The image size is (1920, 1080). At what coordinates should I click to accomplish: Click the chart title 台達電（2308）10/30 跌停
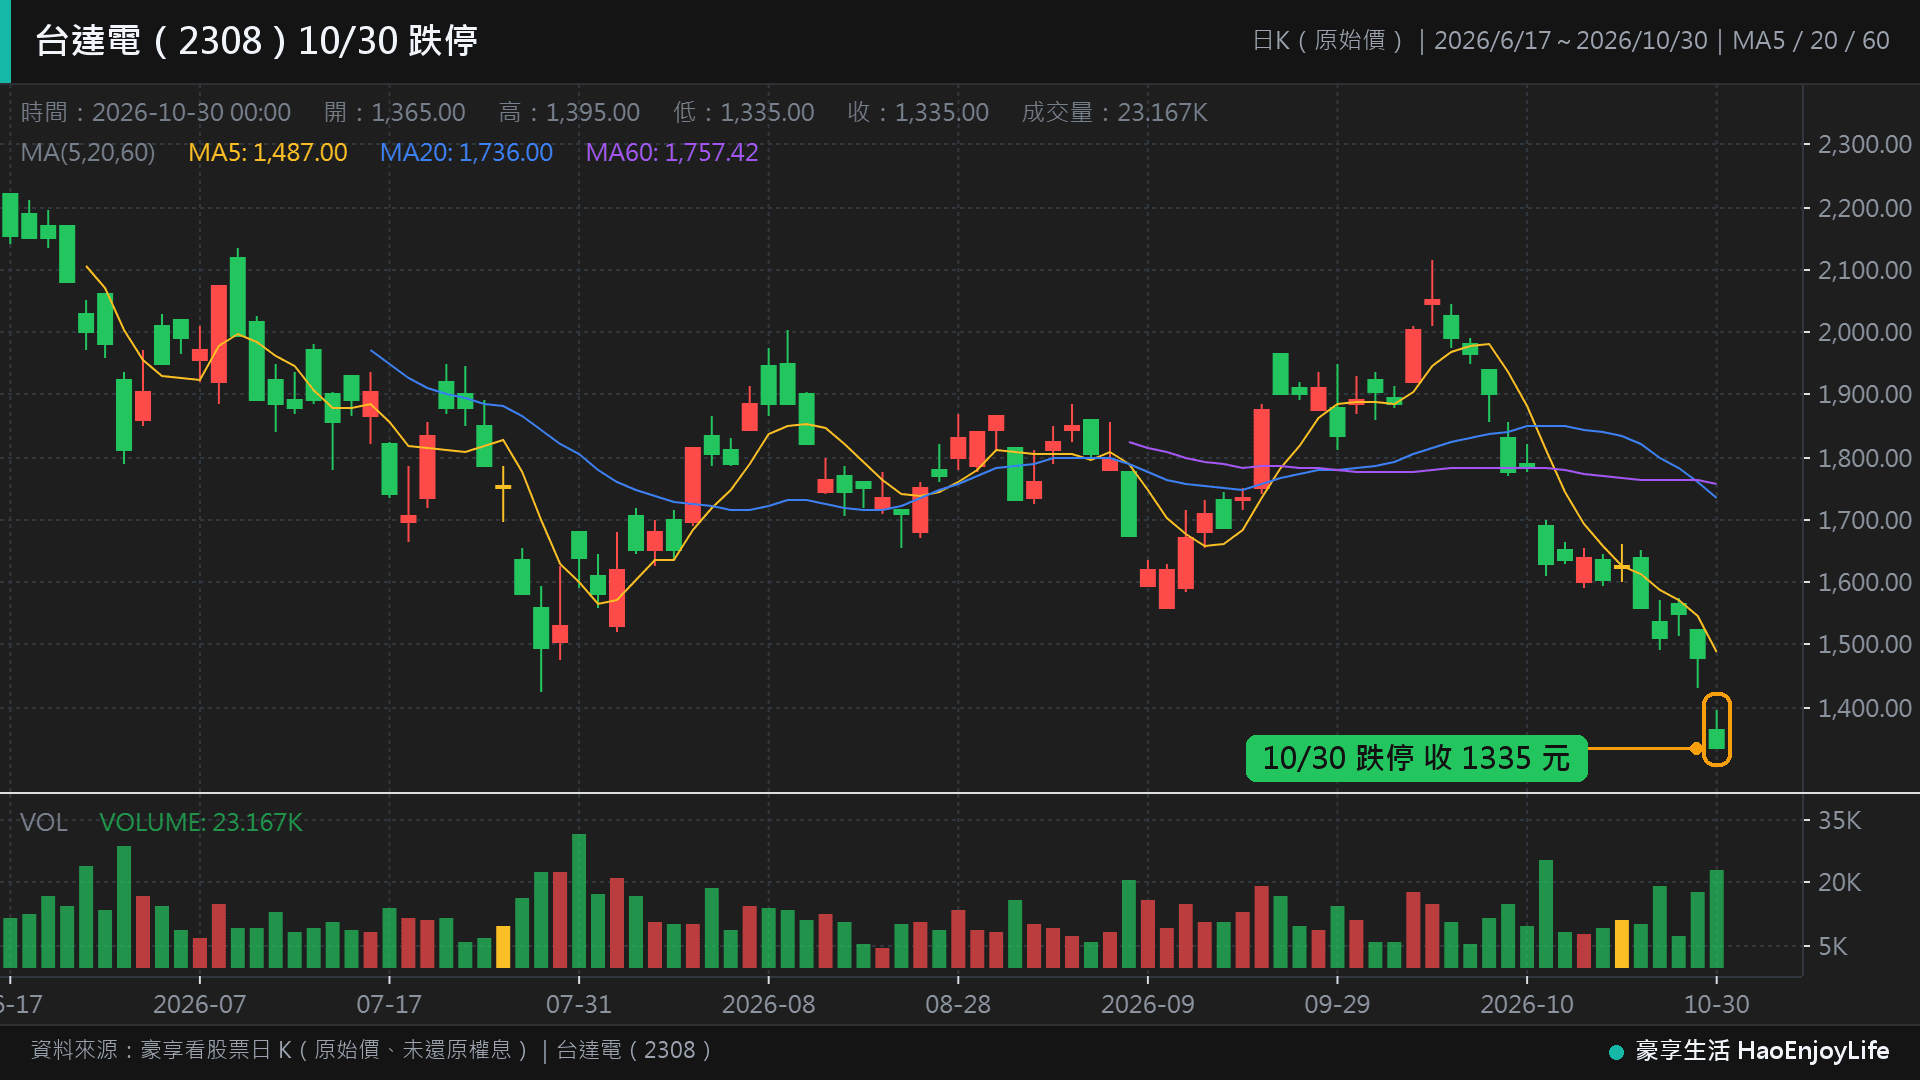point(257,41)
